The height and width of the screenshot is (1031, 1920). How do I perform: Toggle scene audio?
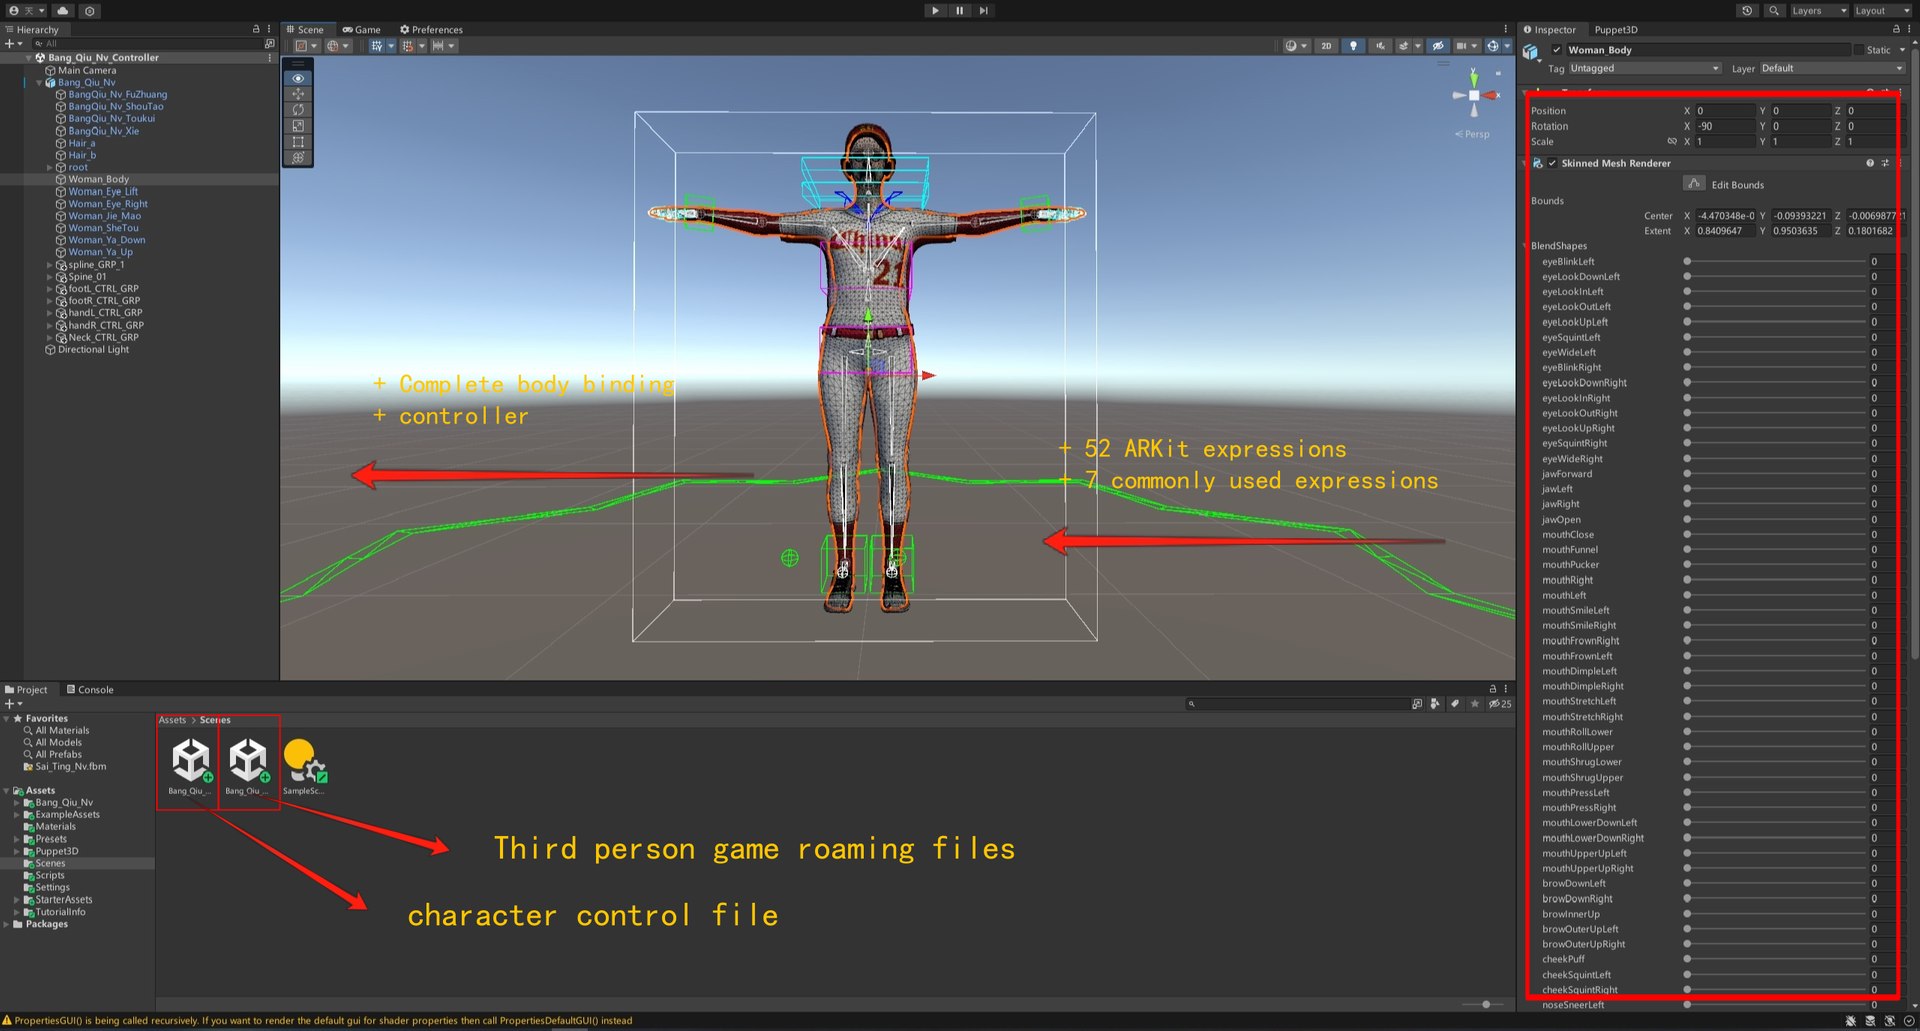(1380, 46)
